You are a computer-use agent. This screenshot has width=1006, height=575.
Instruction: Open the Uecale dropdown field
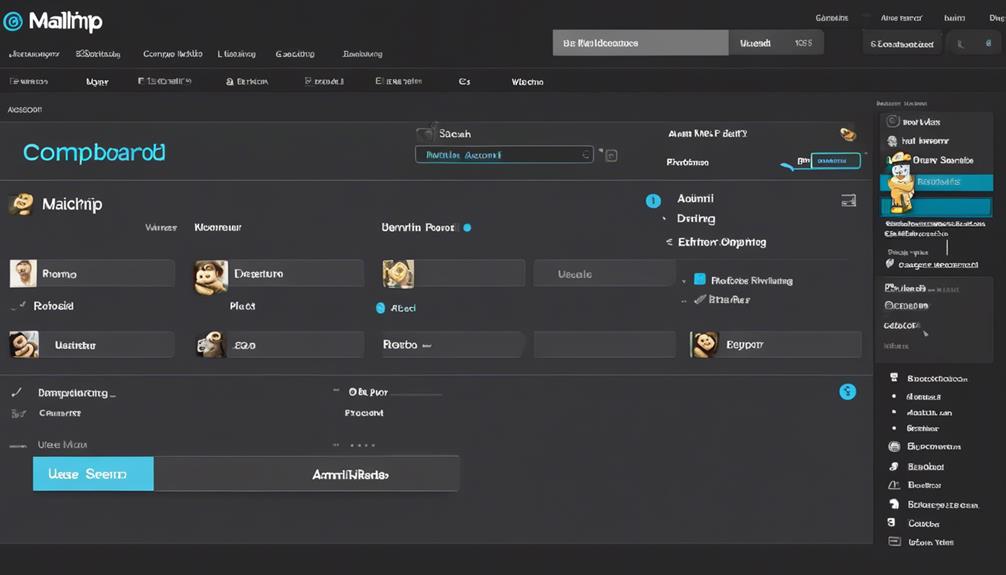coord(604,273)
